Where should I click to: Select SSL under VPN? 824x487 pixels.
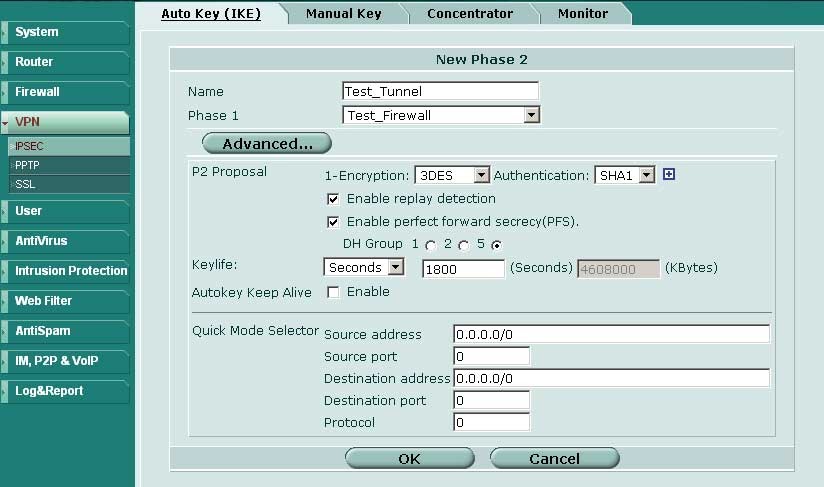69,184
